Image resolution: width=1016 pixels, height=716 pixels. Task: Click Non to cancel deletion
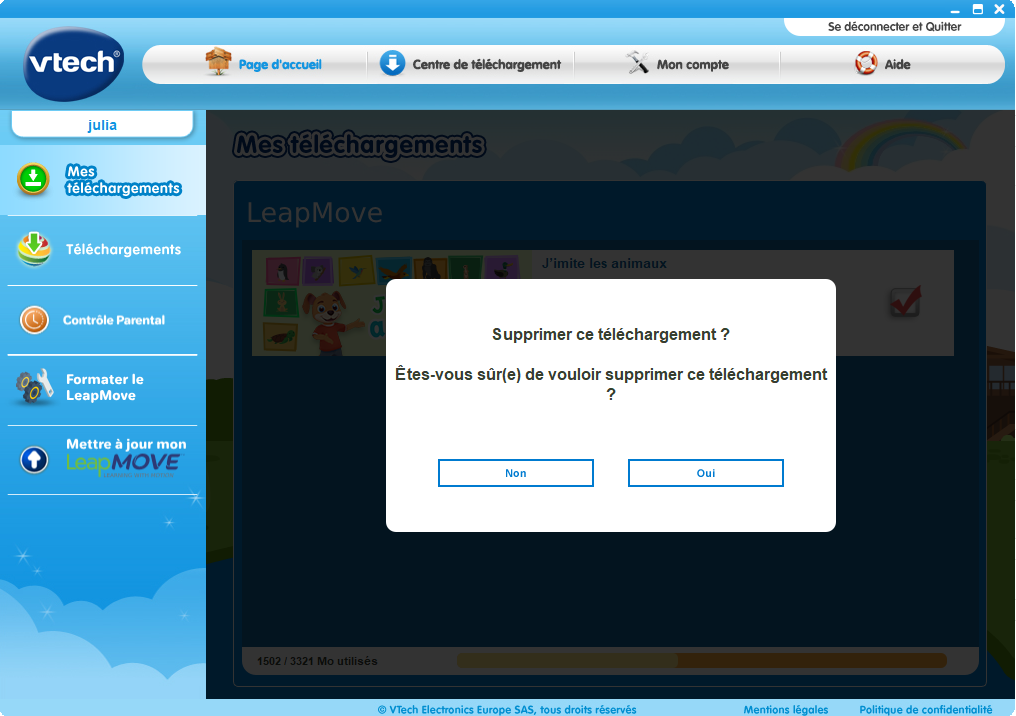(516, 473)
